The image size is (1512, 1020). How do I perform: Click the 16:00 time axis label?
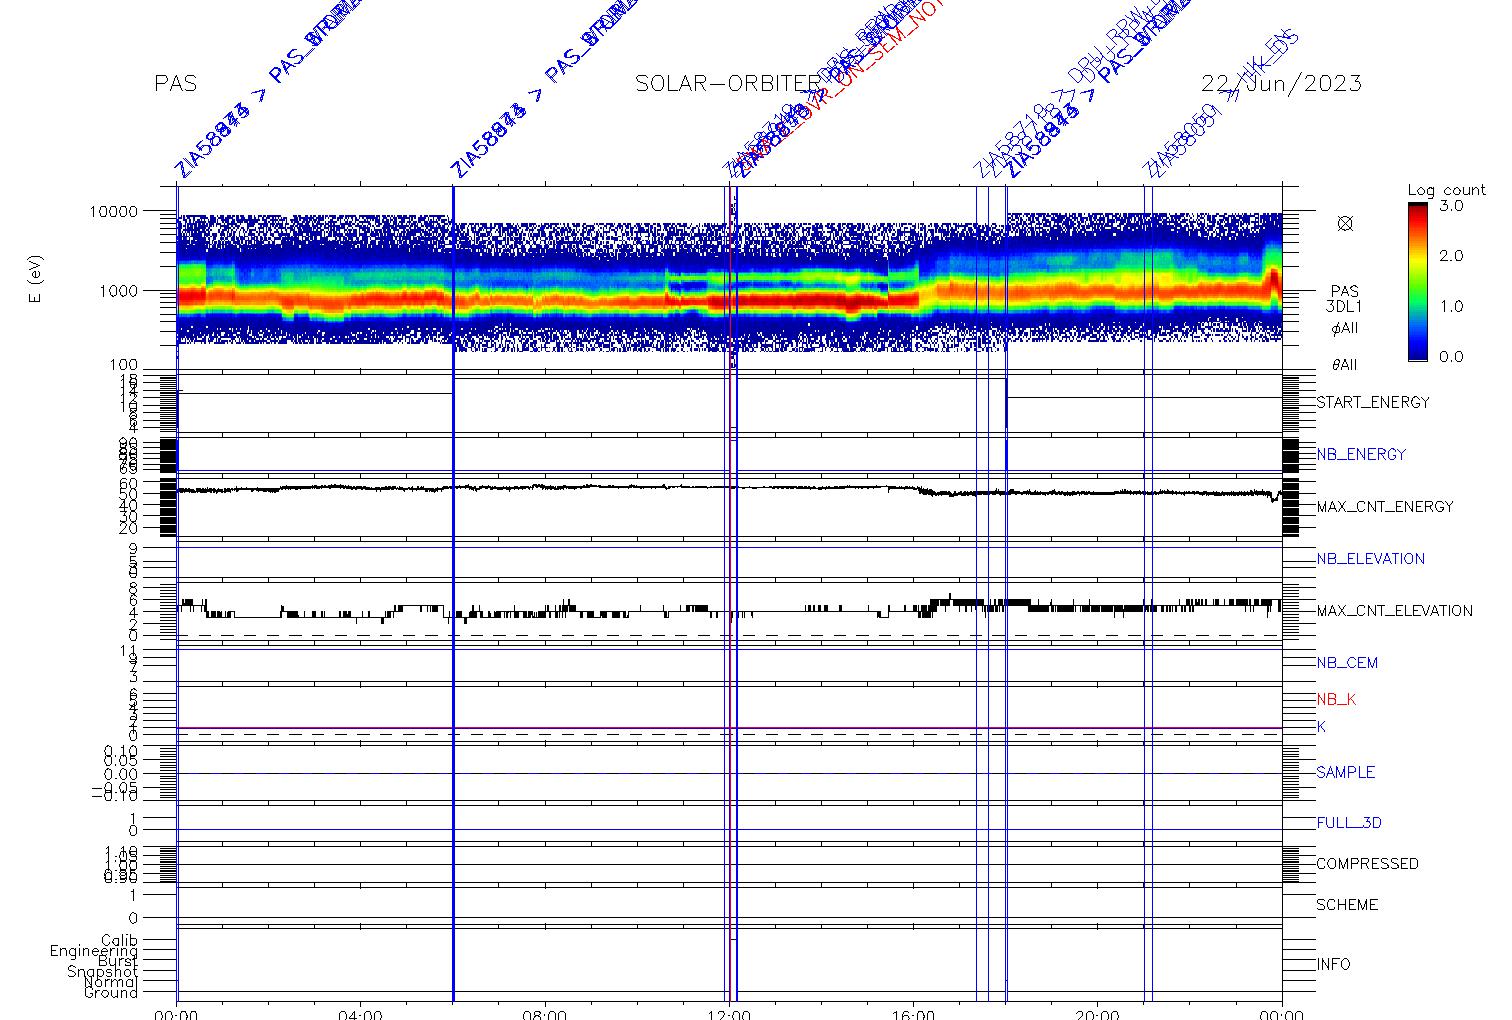[913, 1014]
